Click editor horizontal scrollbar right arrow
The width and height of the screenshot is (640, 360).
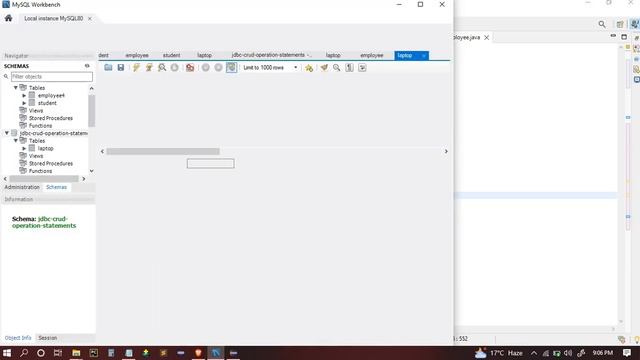(446, 151)
